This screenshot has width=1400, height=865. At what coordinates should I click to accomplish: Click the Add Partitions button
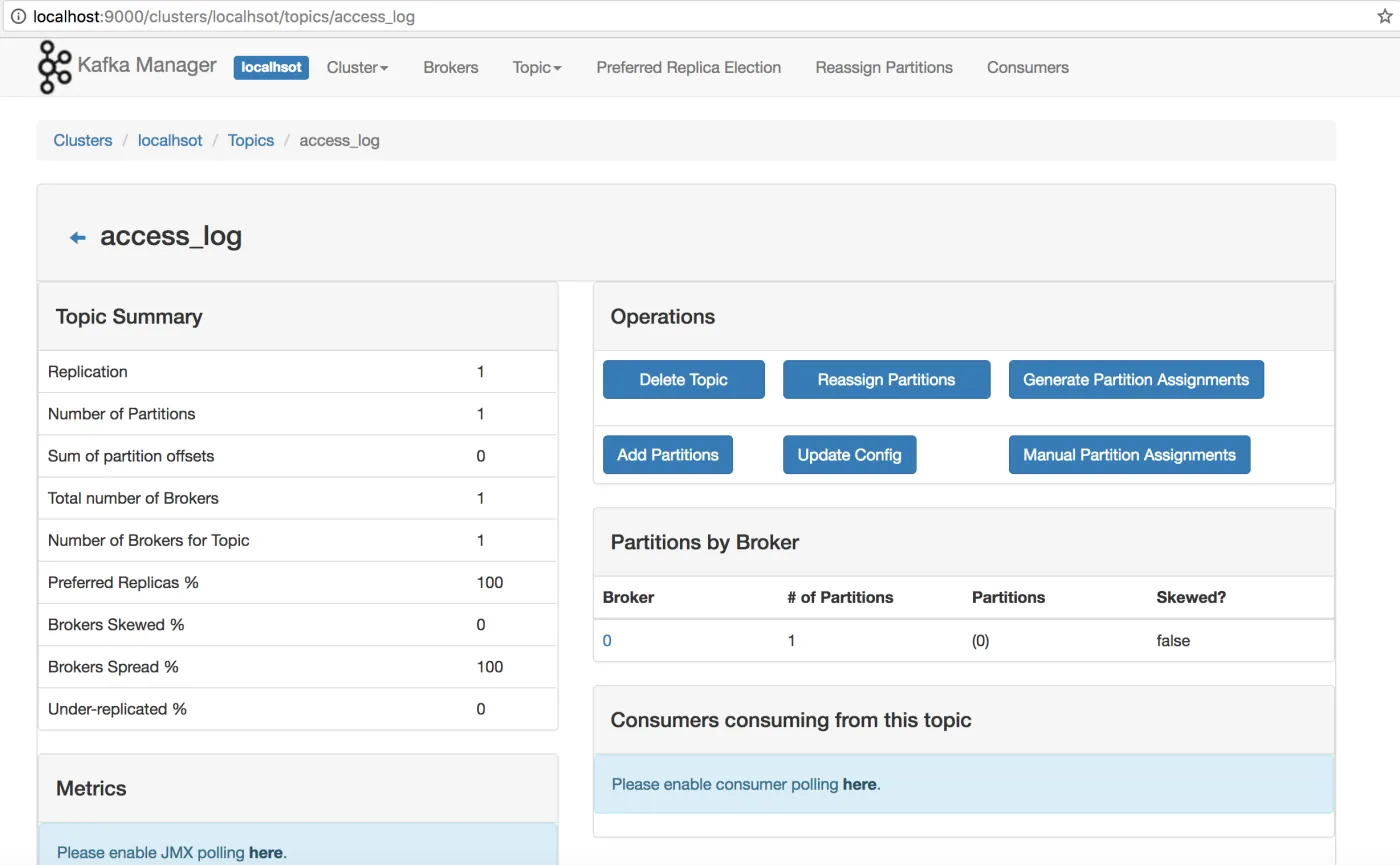click(x=668, y=455)
